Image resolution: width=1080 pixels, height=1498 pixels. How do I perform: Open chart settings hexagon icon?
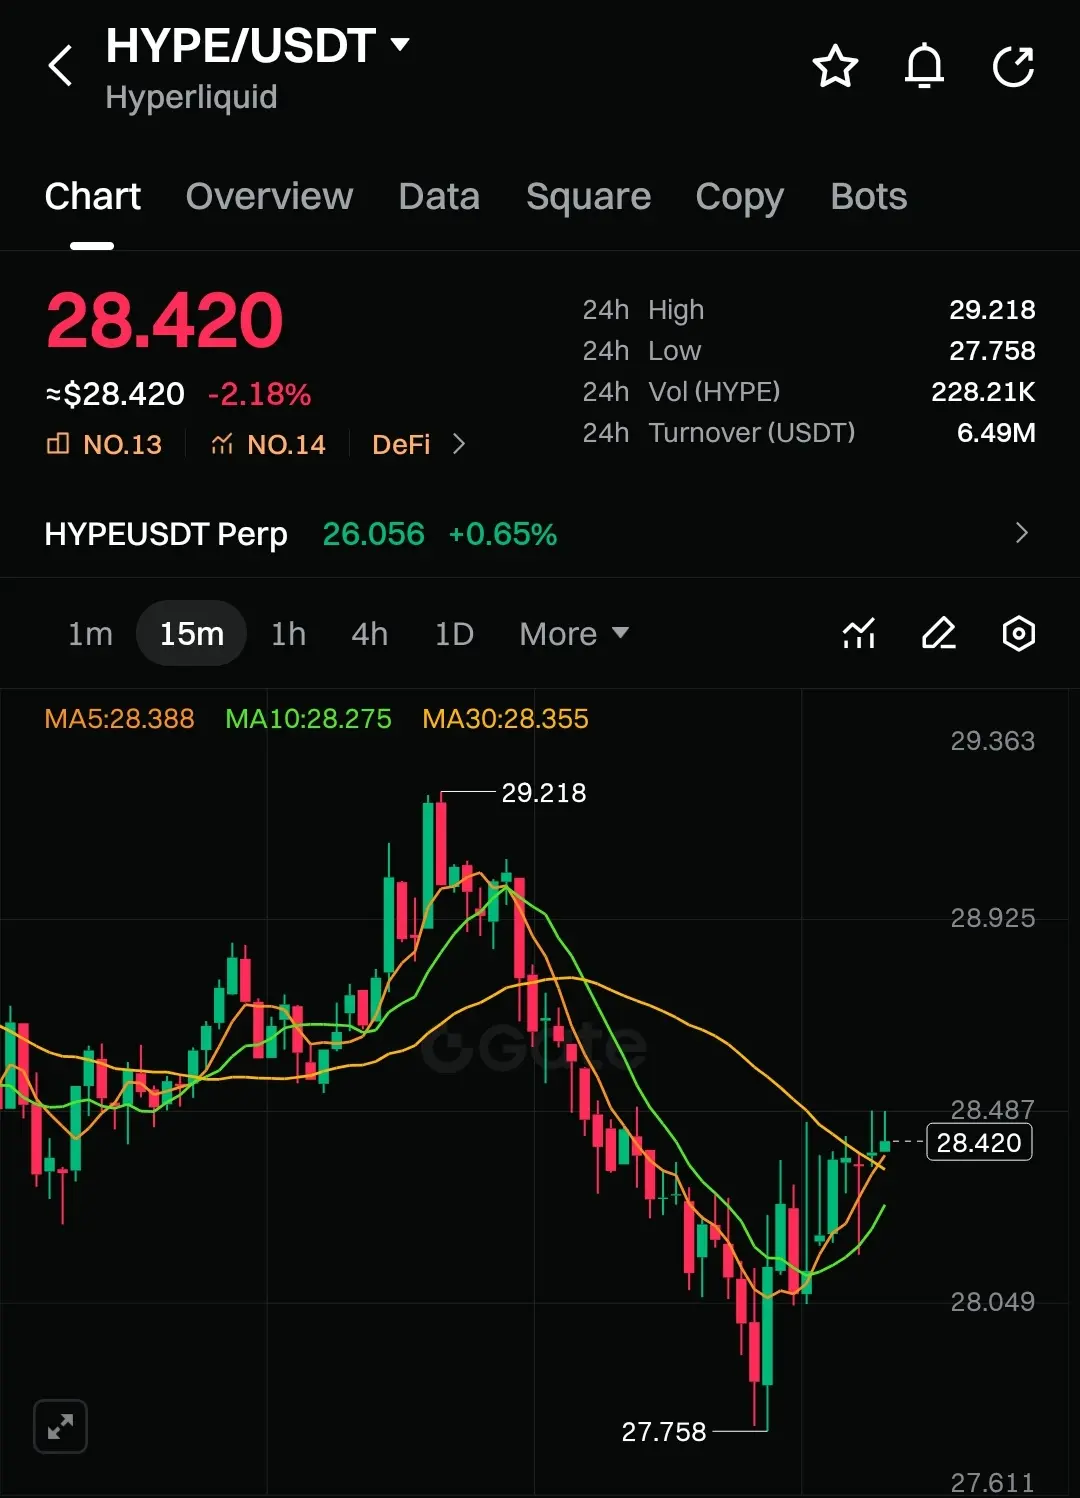[1018, 633]
